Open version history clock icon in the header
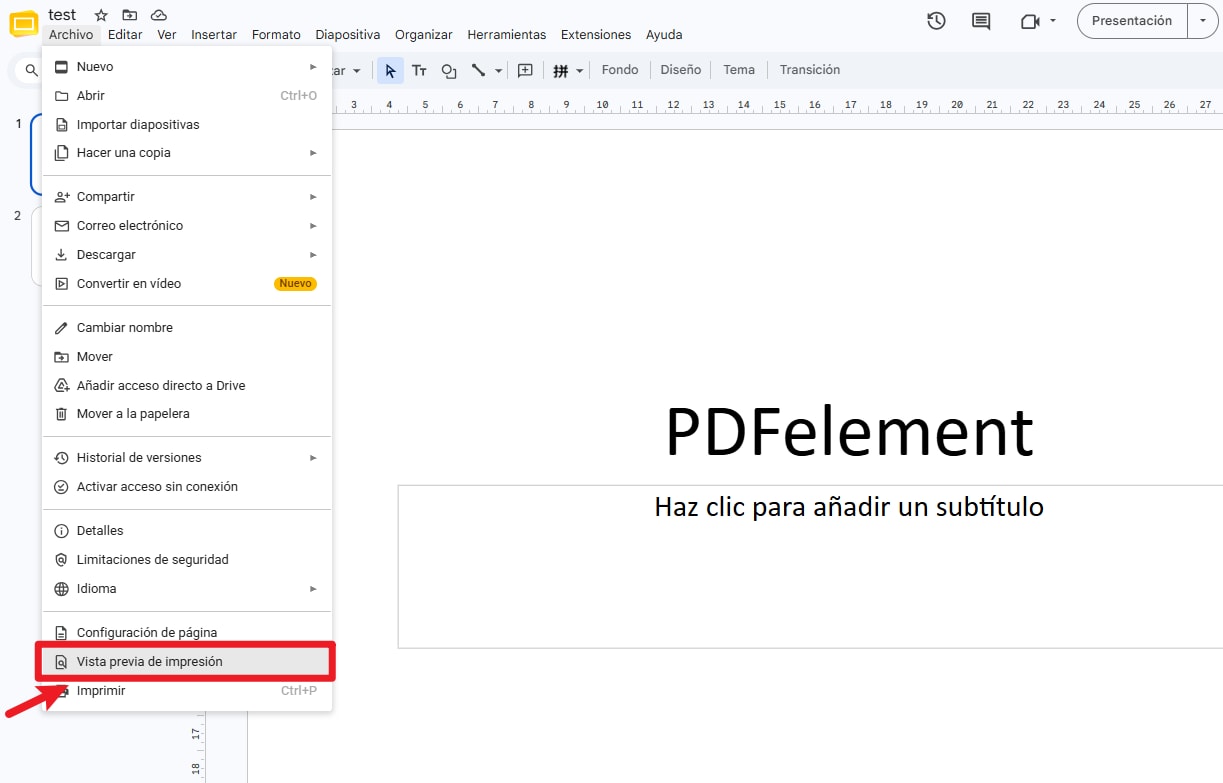1223x783 pixels. (936, 21)
